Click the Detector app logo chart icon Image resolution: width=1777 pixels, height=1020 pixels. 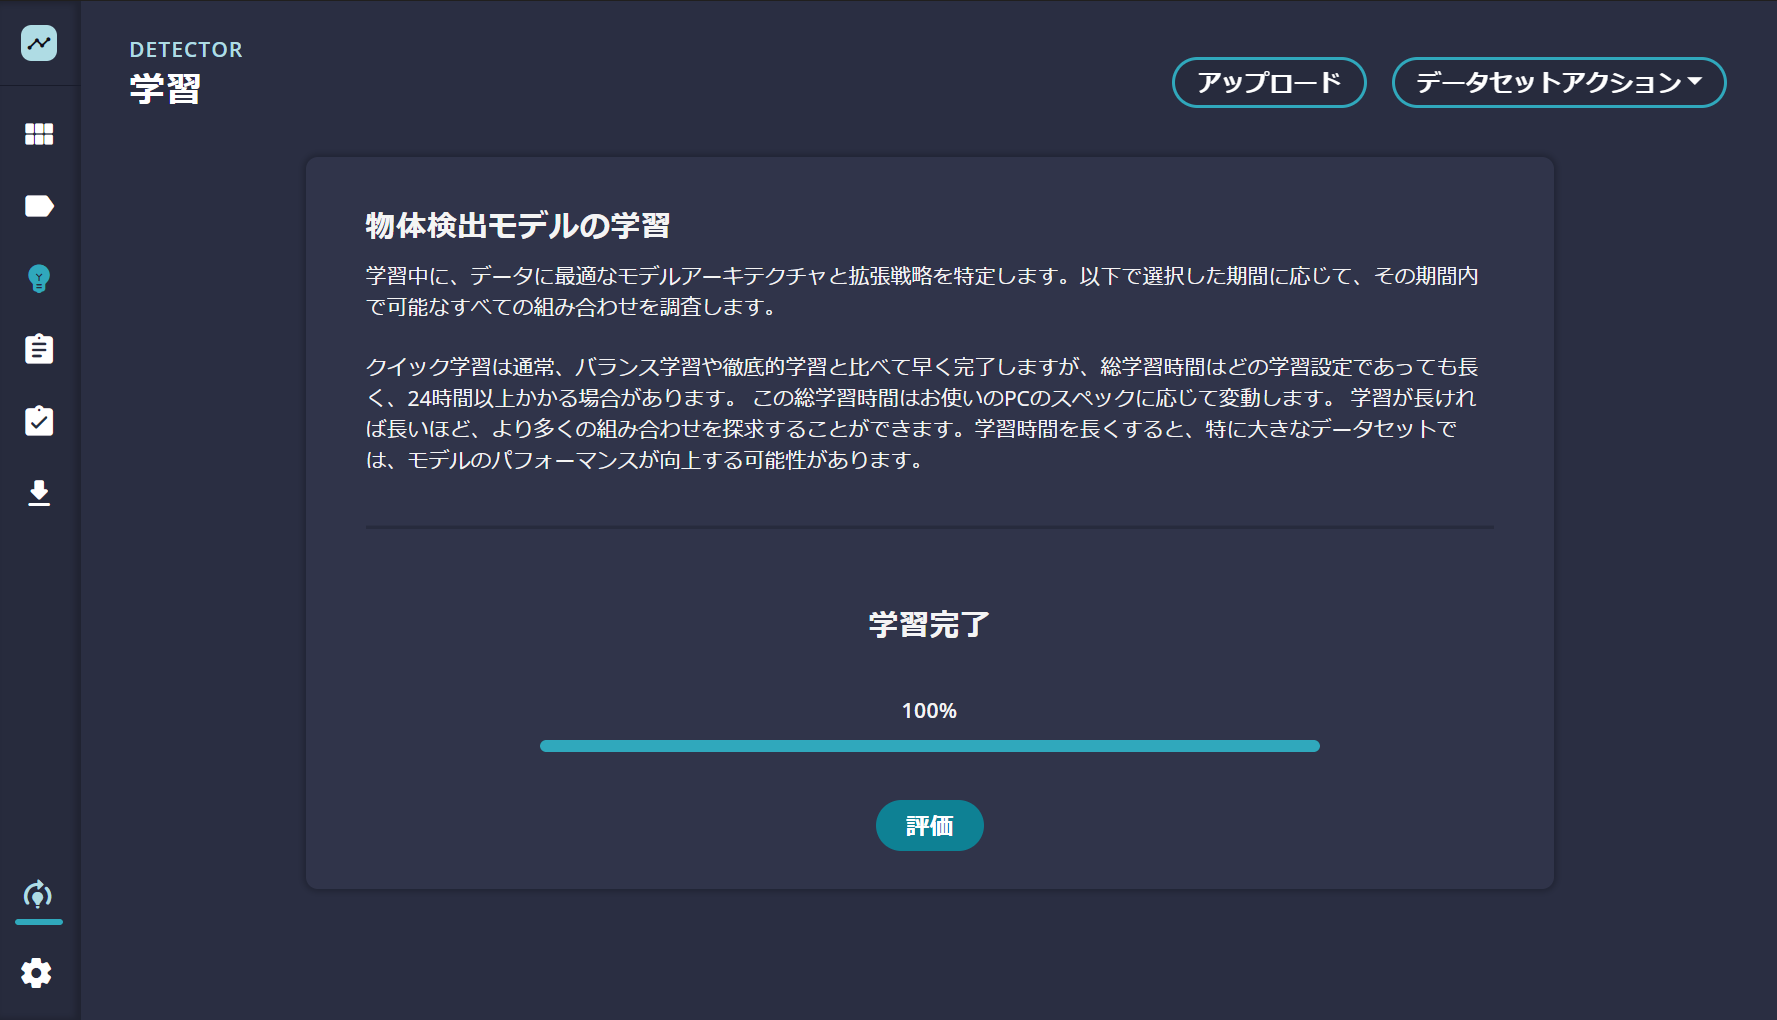[x=39, y=43]
